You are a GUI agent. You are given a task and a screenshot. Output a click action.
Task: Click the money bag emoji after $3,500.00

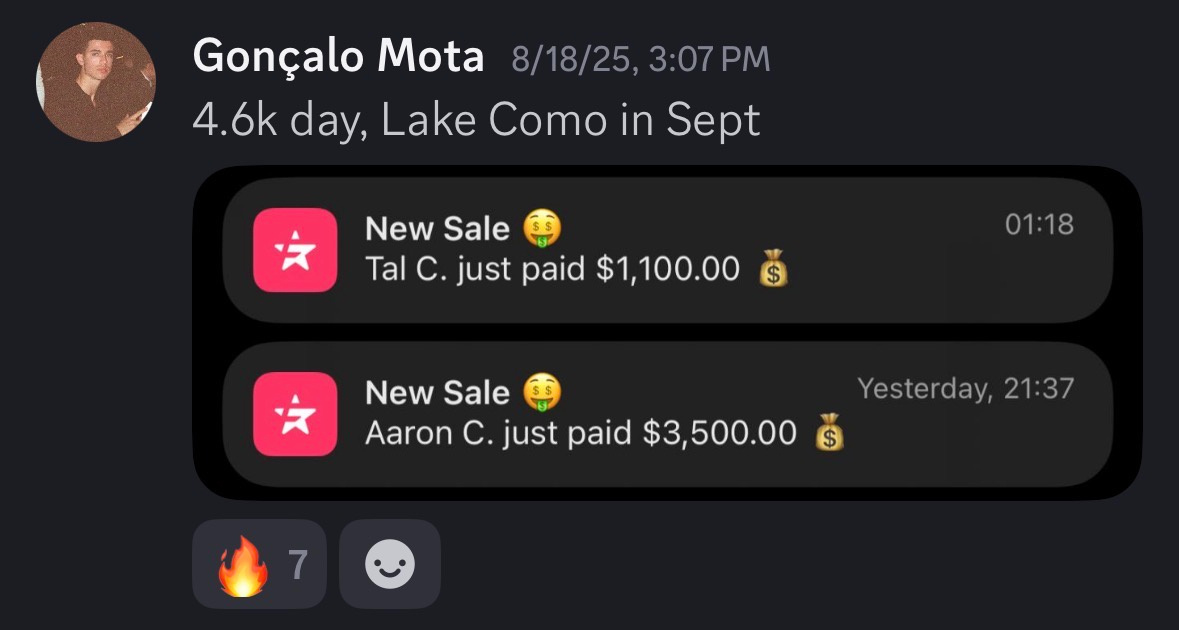pos(829,434)
